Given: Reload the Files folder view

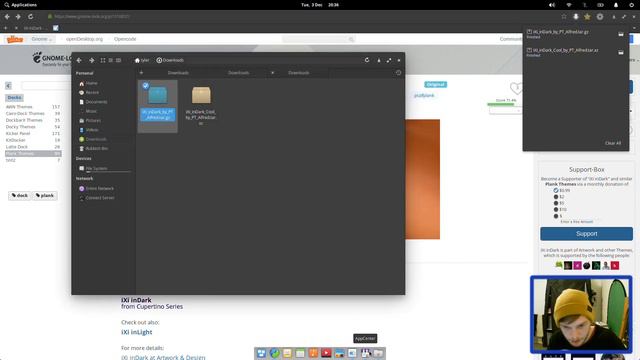Looking at the screenshot, I should click(367, 60).
